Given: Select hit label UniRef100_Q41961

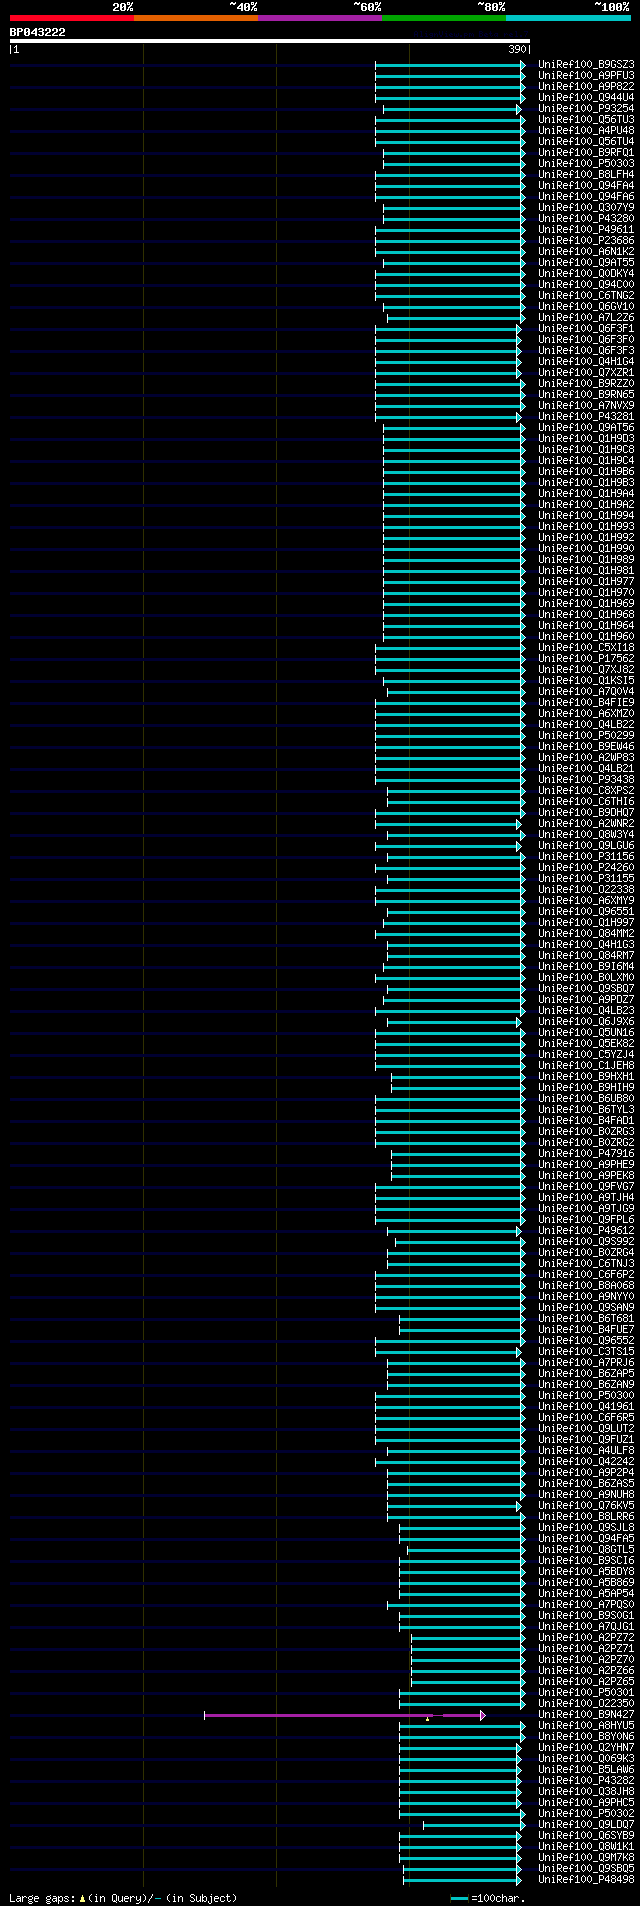Looking at the screenshot, I should click(586, 1407).
